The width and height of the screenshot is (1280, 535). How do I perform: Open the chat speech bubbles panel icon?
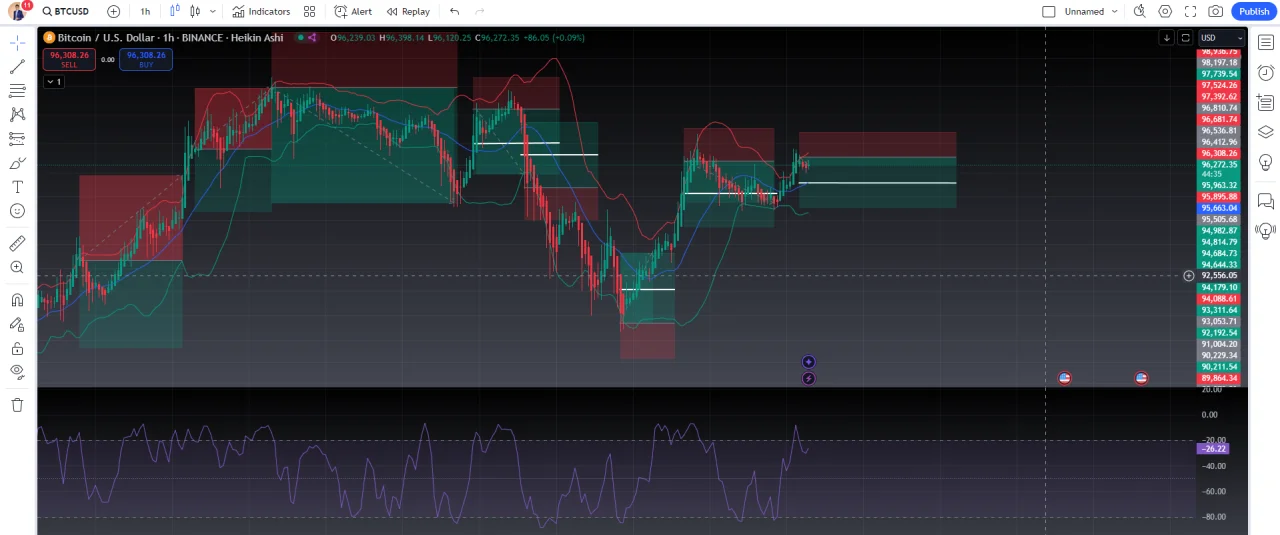[x=1265, y=201]
